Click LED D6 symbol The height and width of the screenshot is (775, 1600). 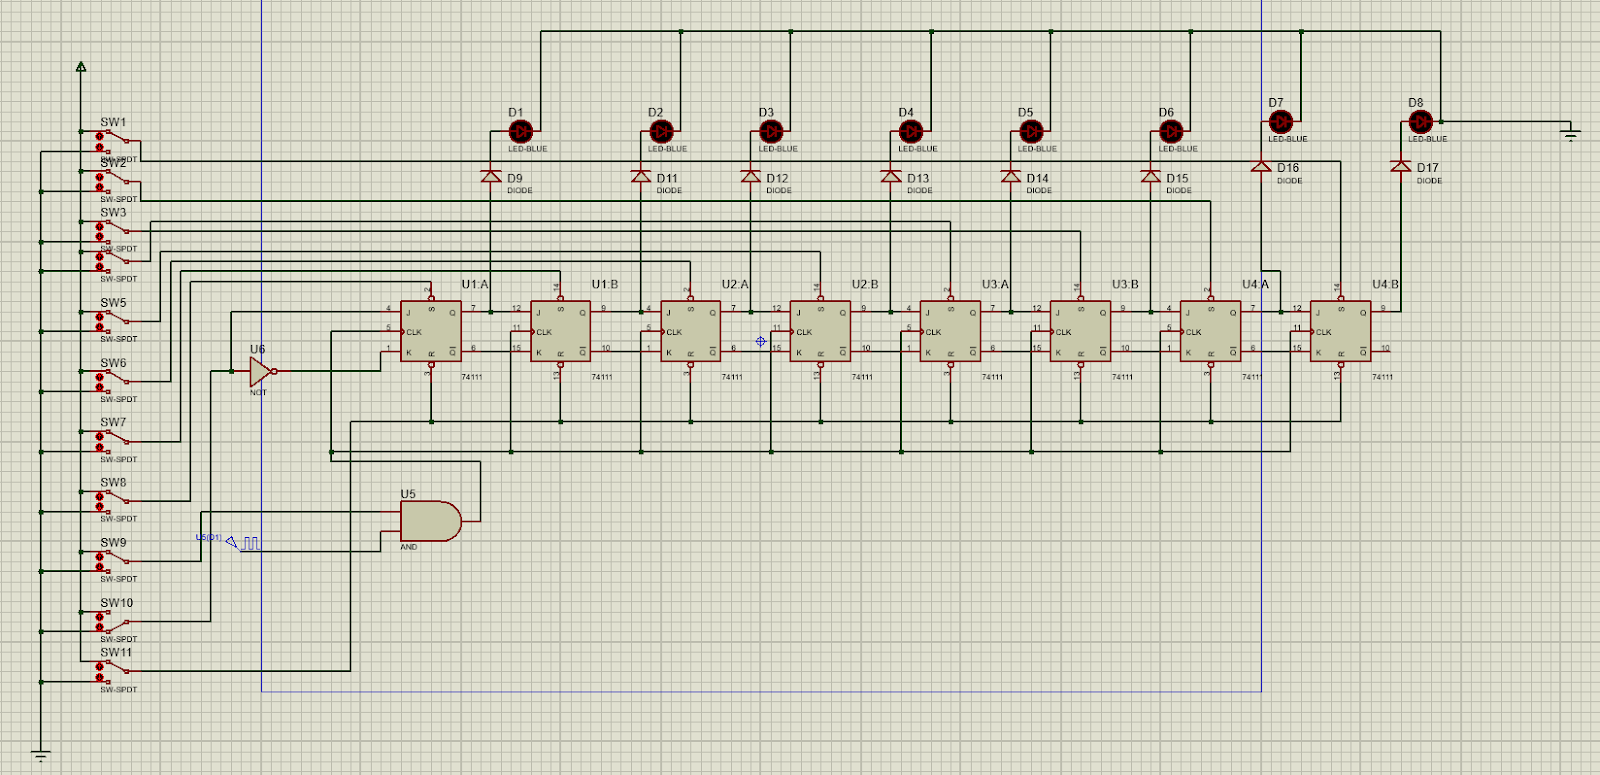1171,131
